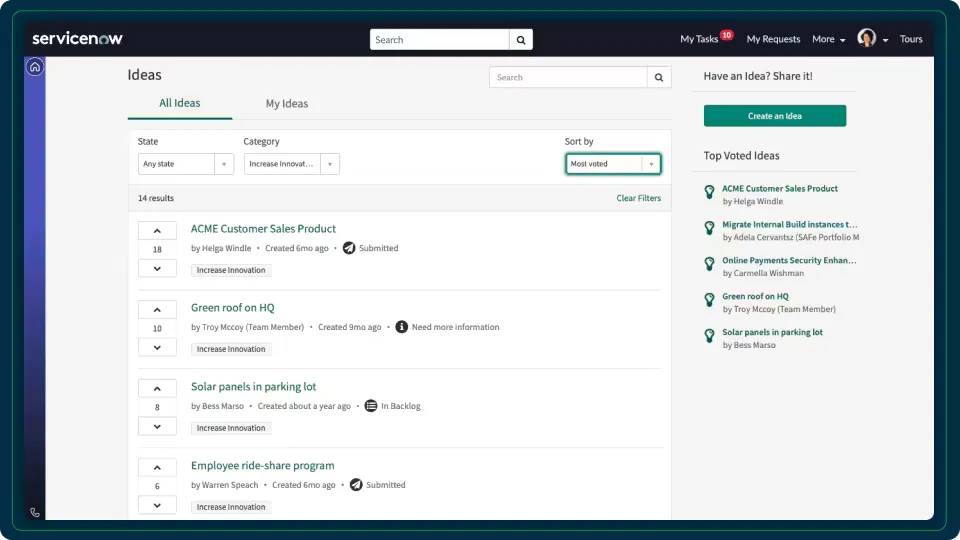Expand the More menu in header

click(828, 40)
